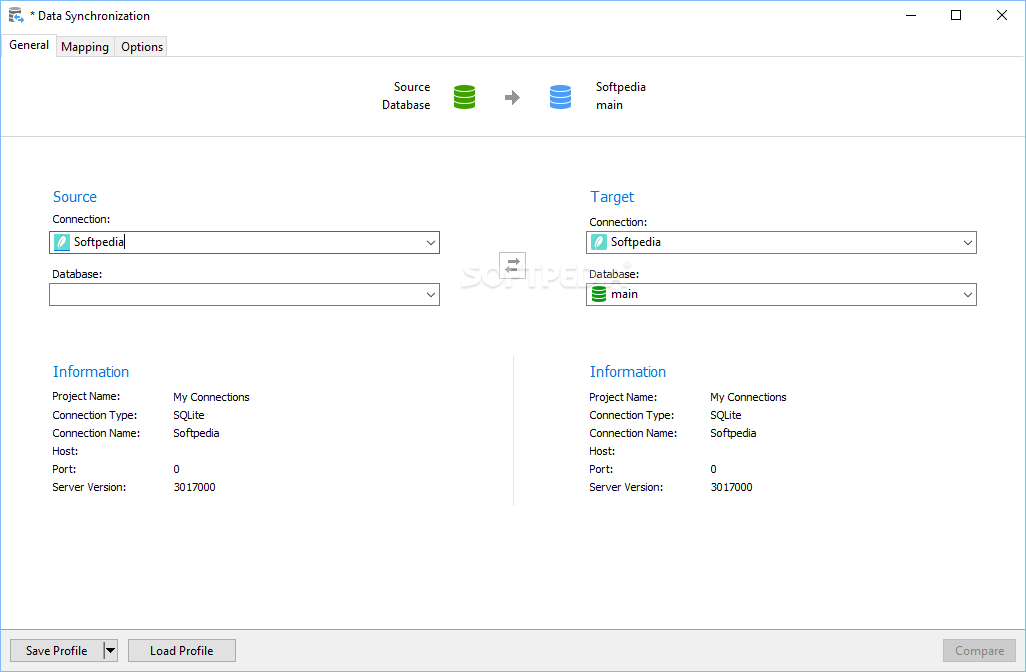Click the header label Softpedia main
This screenshot has width=1026, height=672.
[620, 96]
